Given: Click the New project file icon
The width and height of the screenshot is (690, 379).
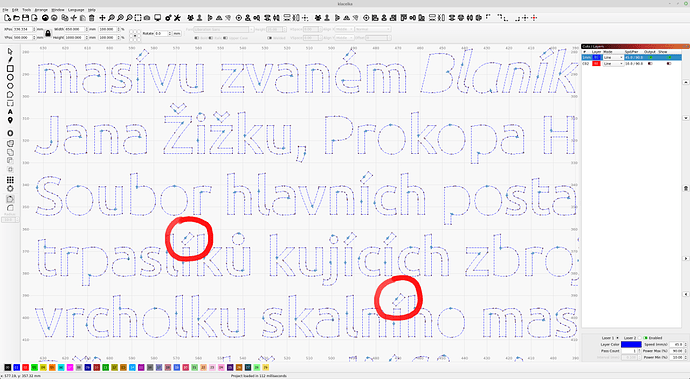Looking at the screenshot, I should (7, 18).
